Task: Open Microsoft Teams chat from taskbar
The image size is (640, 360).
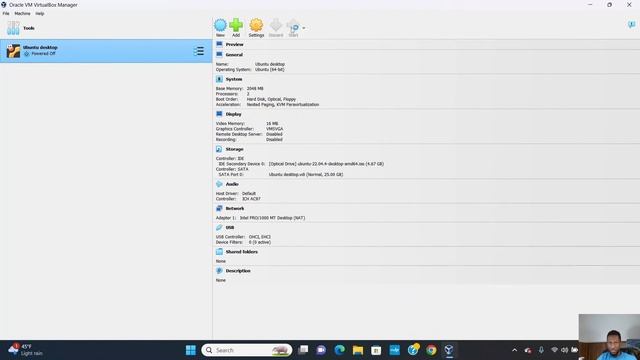Action: [321, 350]
